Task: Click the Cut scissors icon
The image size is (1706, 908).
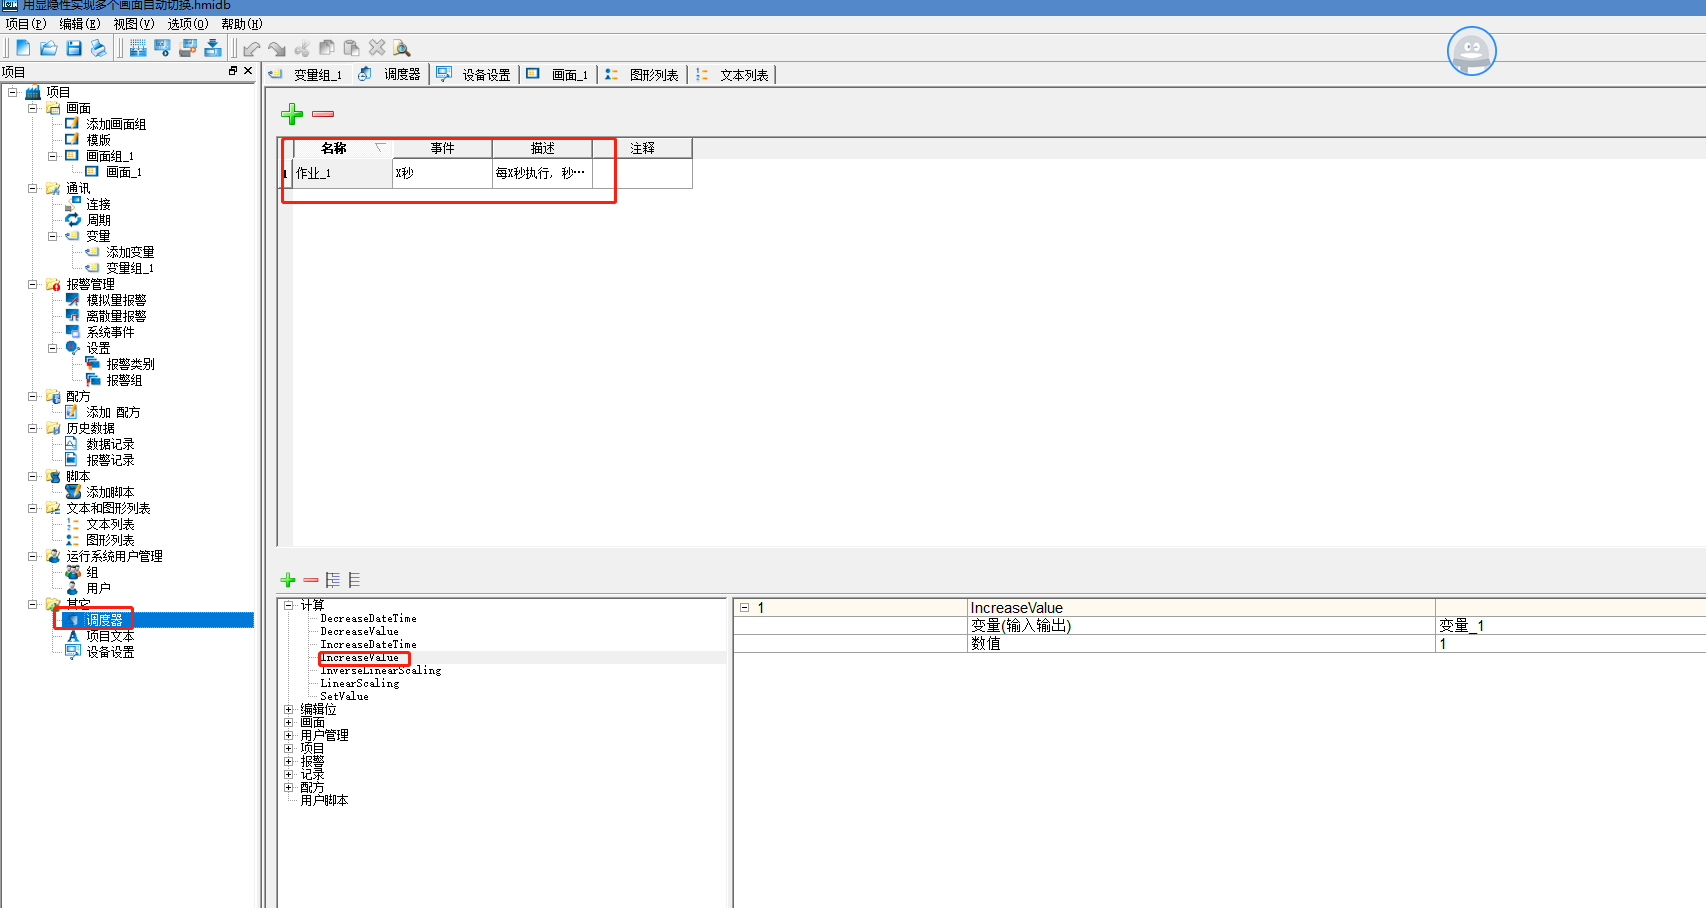Action: point(302,48)
